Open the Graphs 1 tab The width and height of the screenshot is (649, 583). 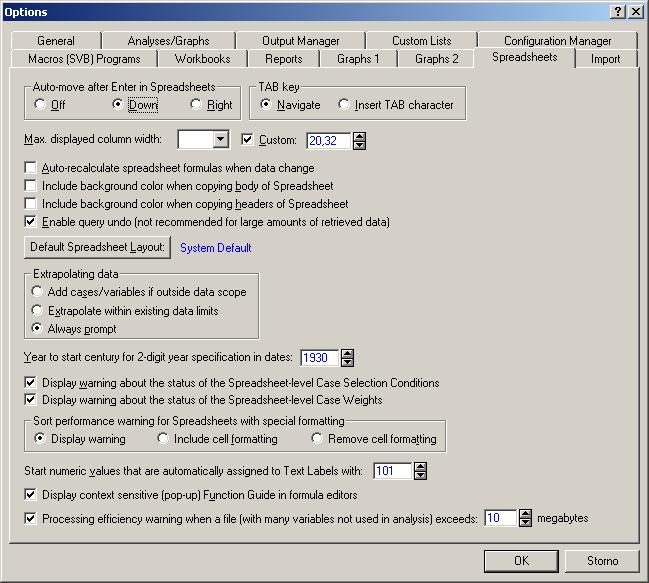pyautogui.click(x=358, y=59)
